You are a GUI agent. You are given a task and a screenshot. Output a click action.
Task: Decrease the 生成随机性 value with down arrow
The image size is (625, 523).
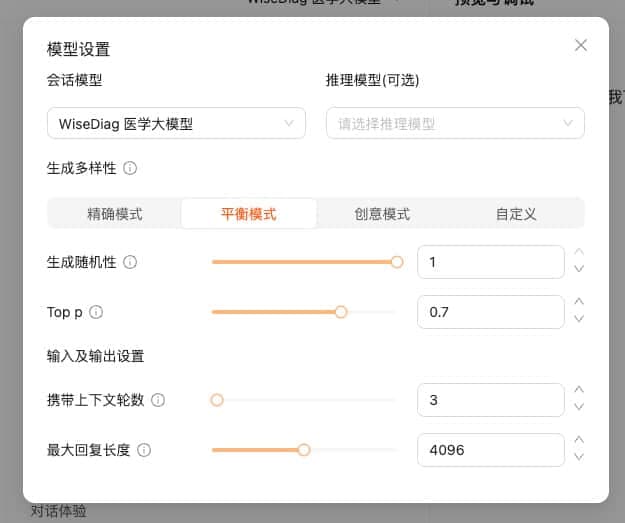[579, 269]
